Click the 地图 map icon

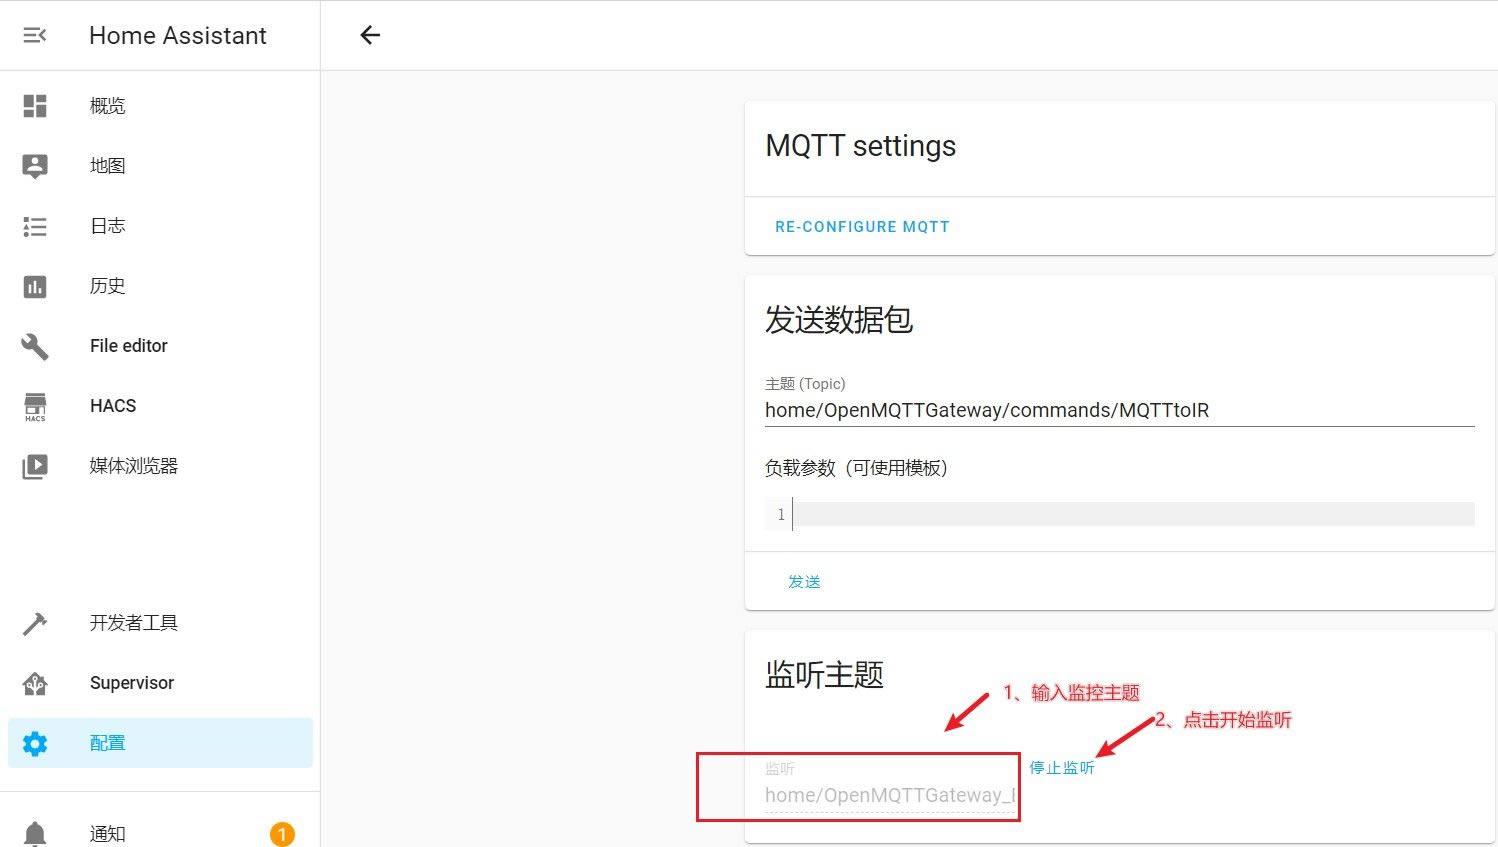click(35, 166)
